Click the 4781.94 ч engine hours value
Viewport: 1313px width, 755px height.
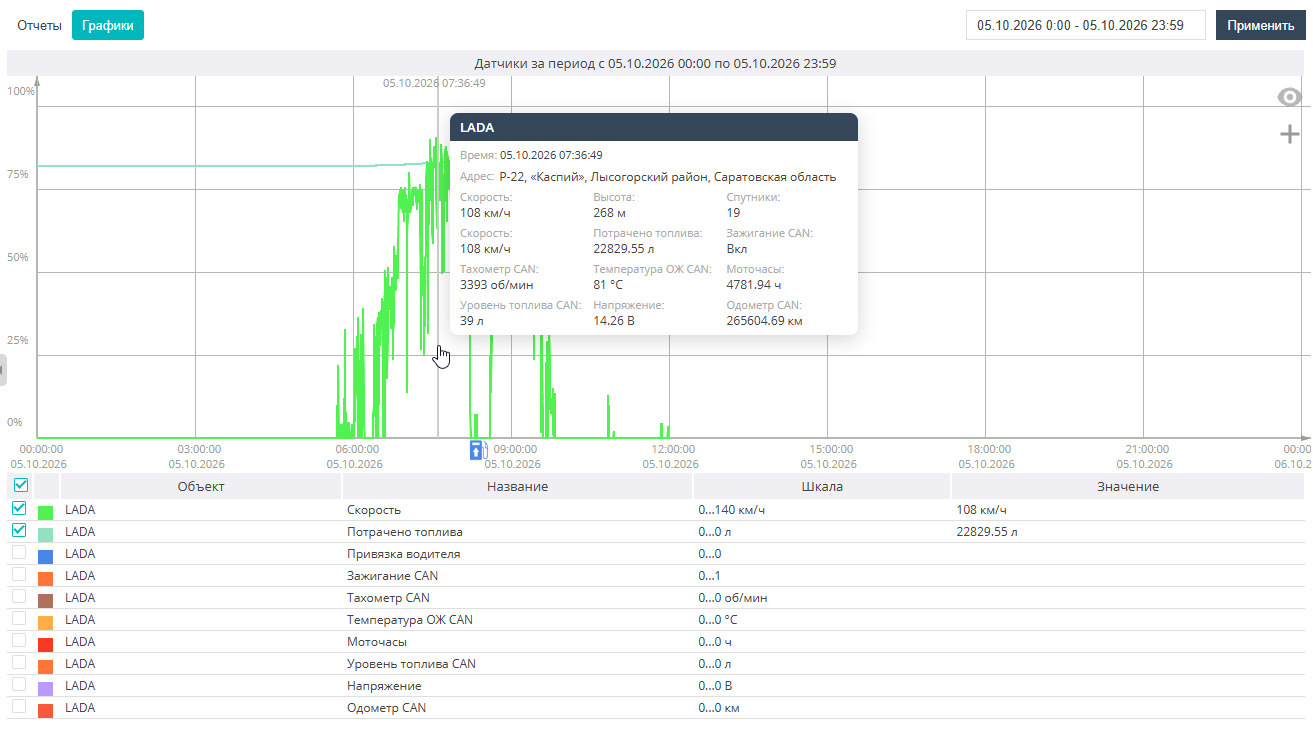(755, 285)
